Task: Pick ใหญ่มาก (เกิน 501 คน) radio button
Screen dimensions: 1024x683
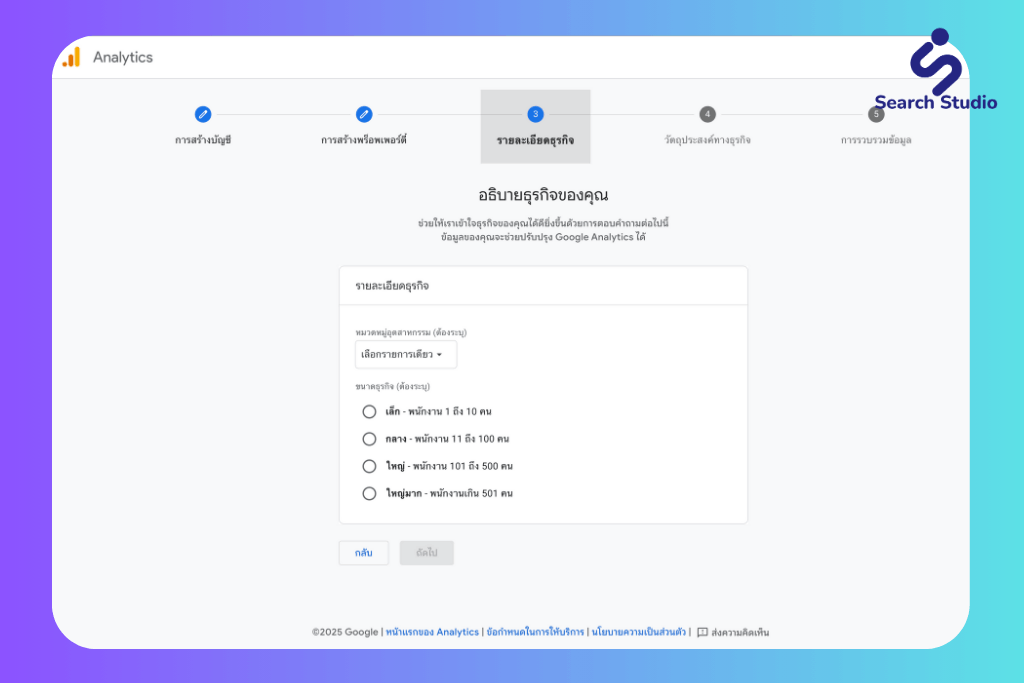Action: pos(370,493)
